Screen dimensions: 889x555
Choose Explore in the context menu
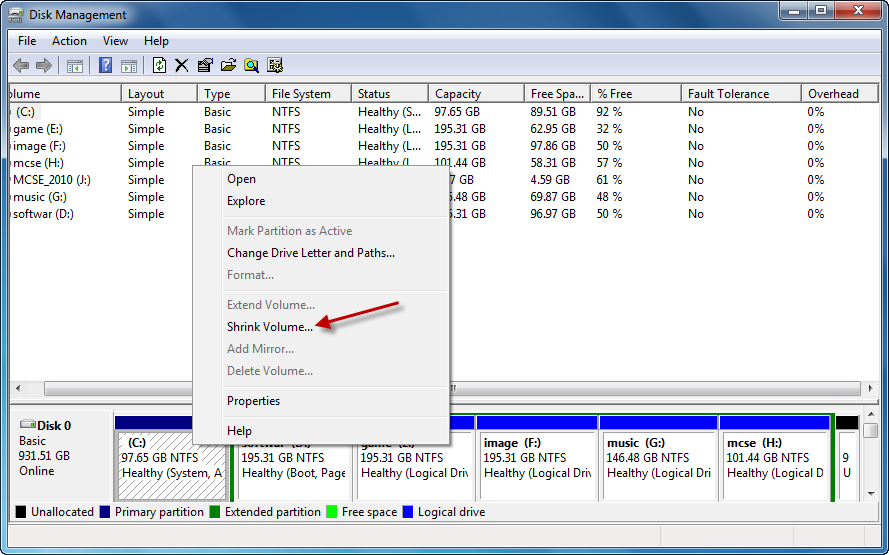click(x=246, y=201)
